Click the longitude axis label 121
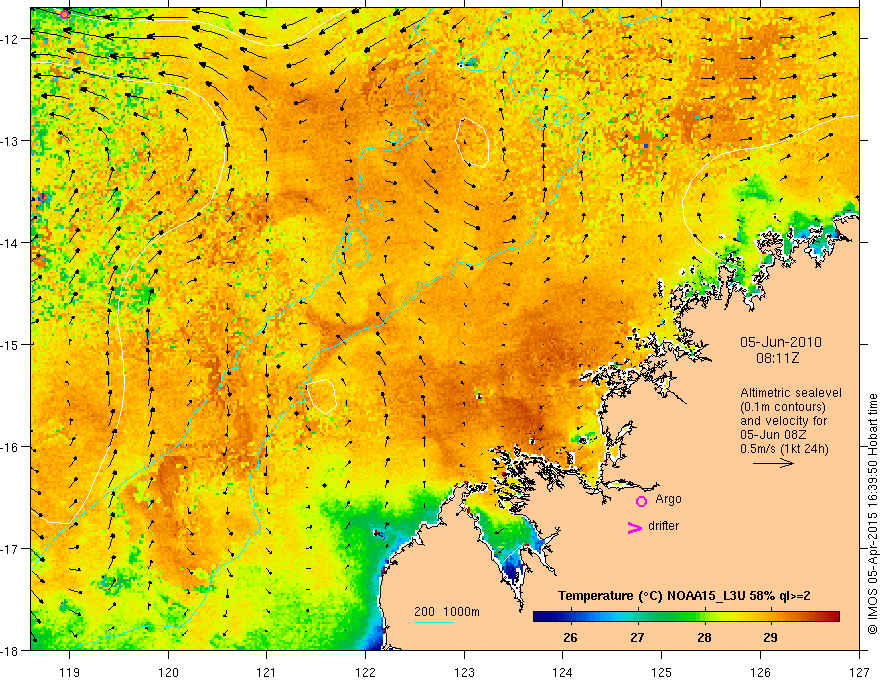Screen dimensions: 880x680 point(267,673)
